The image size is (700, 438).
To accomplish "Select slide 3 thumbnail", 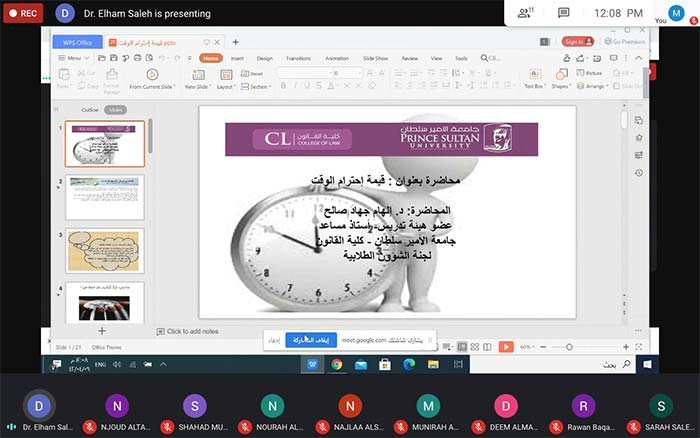I will click(x=105, y=251).
